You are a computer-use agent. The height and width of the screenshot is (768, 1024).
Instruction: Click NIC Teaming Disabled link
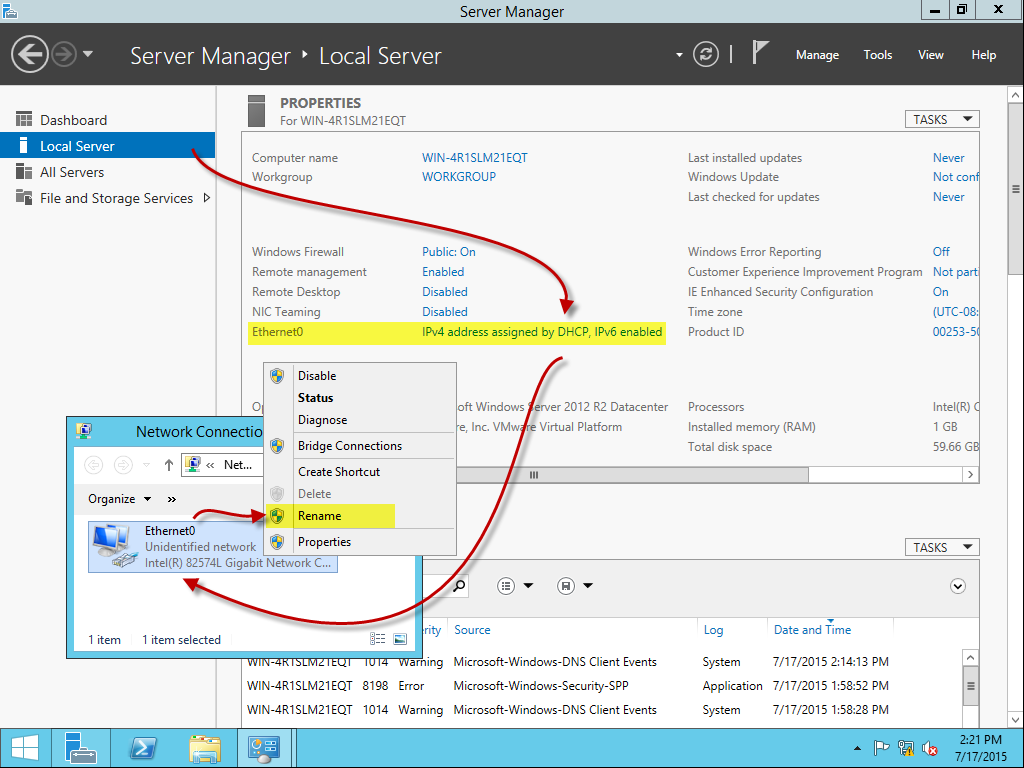click(x=445, y=312)
